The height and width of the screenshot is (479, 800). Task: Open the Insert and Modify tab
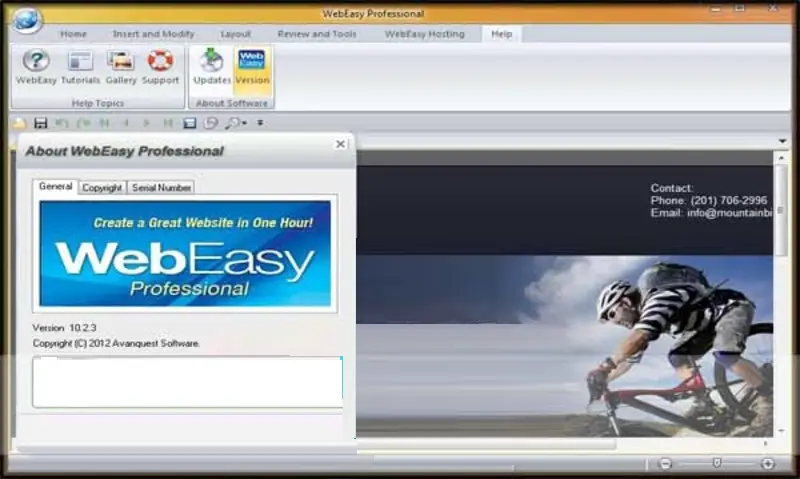[x=154, y=34]
